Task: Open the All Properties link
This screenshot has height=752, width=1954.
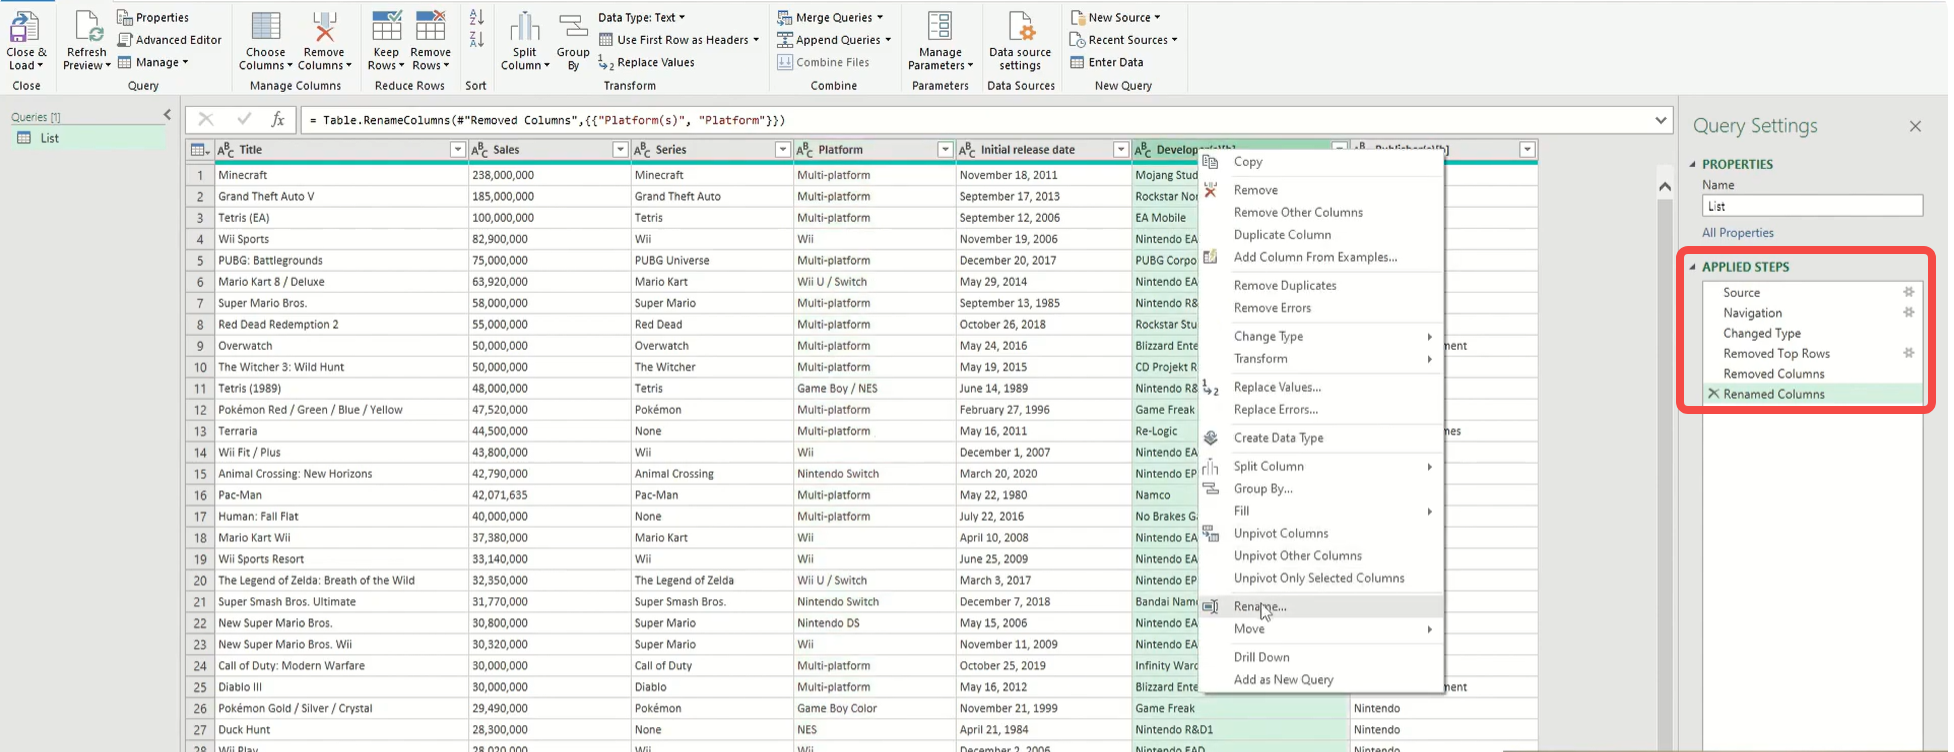Action: coord(1737,233)
